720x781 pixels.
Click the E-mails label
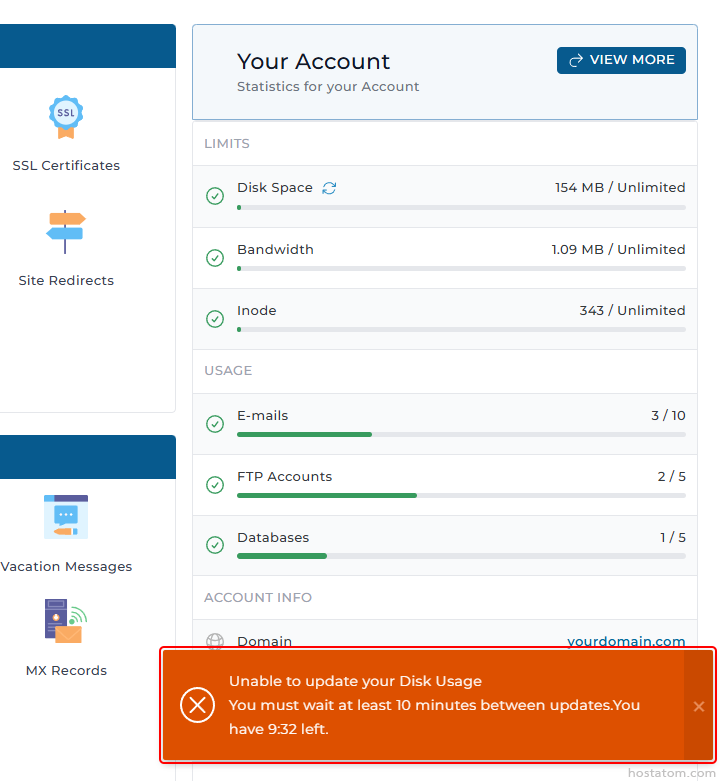tap(262, 415)
